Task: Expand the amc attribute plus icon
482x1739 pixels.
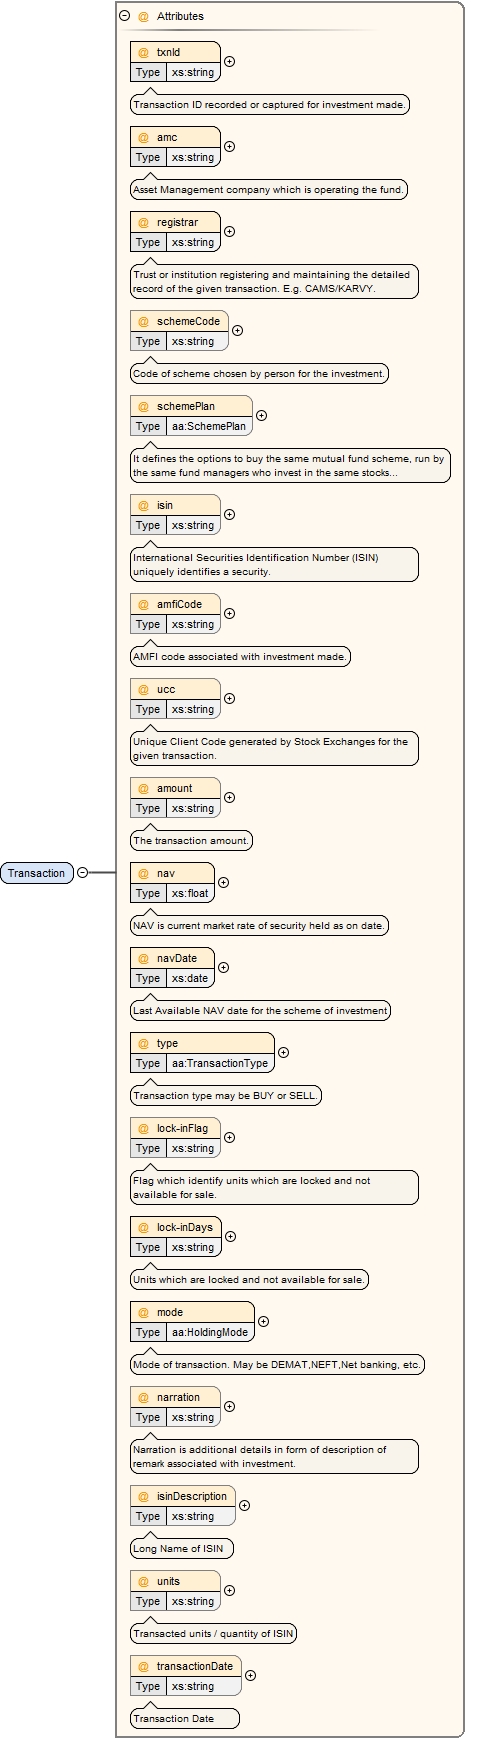Action: click(x=230, y=146)
